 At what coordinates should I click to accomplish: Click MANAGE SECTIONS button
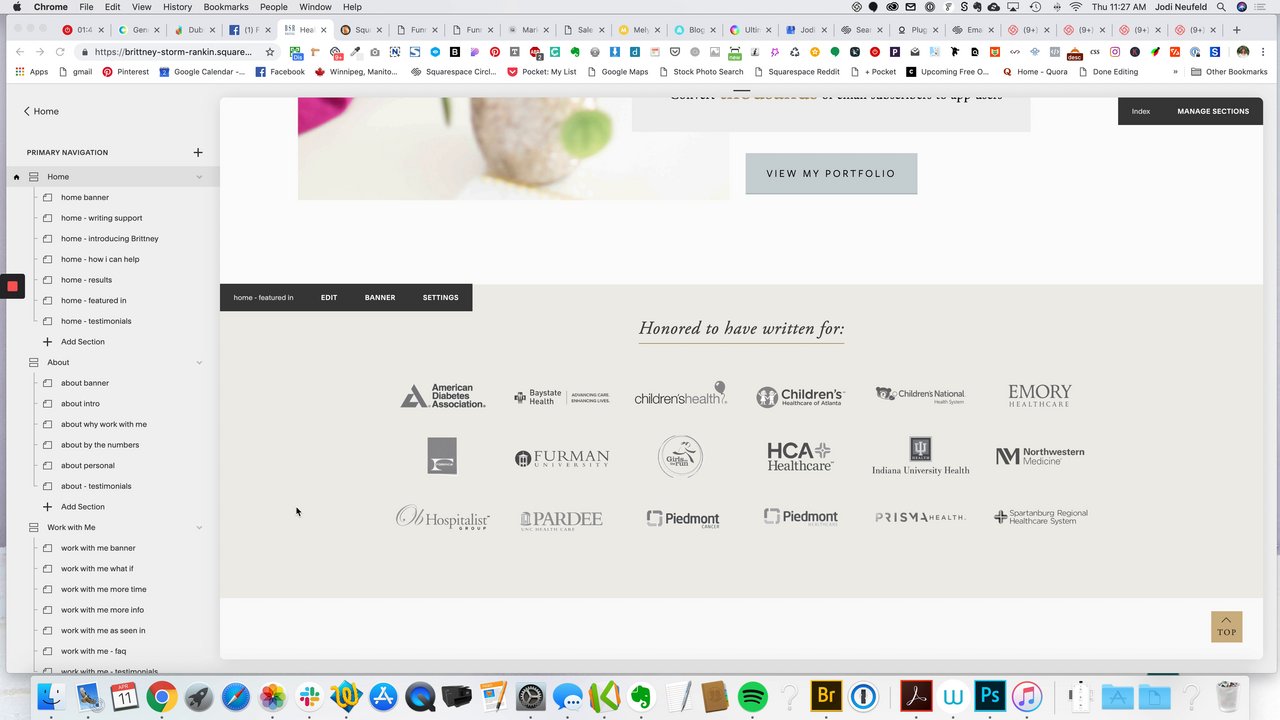coord(1213,111)
